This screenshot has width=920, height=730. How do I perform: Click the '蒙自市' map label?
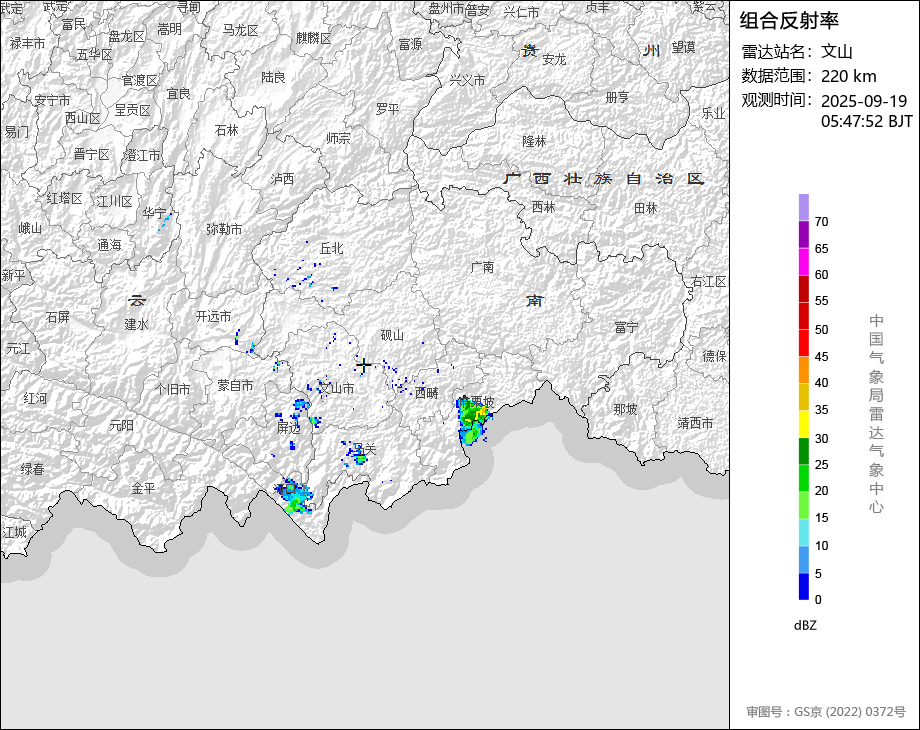click(x=235, y=385)
